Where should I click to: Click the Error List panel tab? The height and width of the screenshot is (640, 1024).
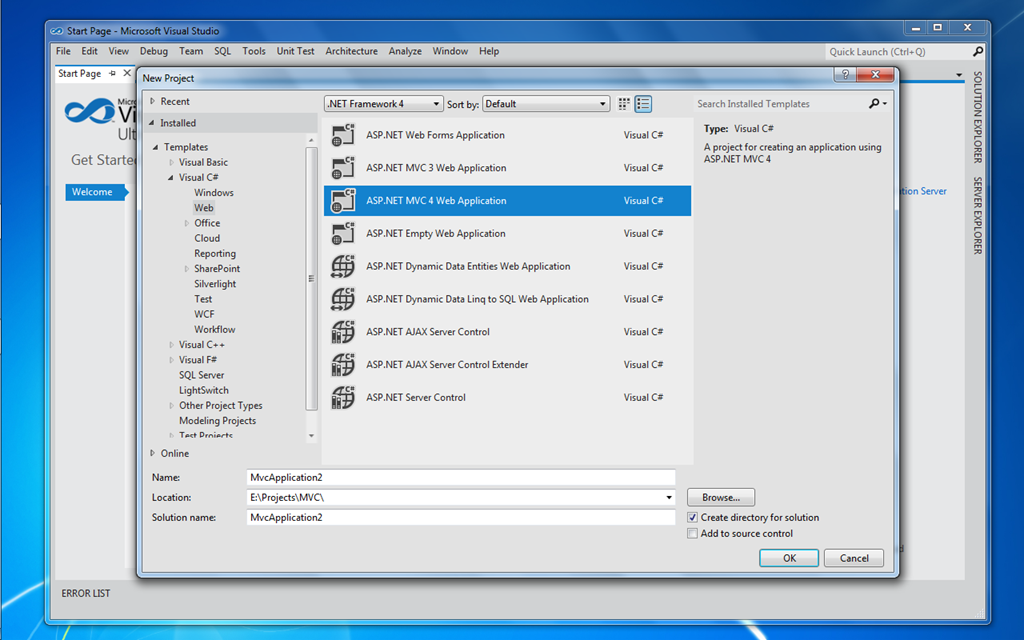(x=86, y=593)
